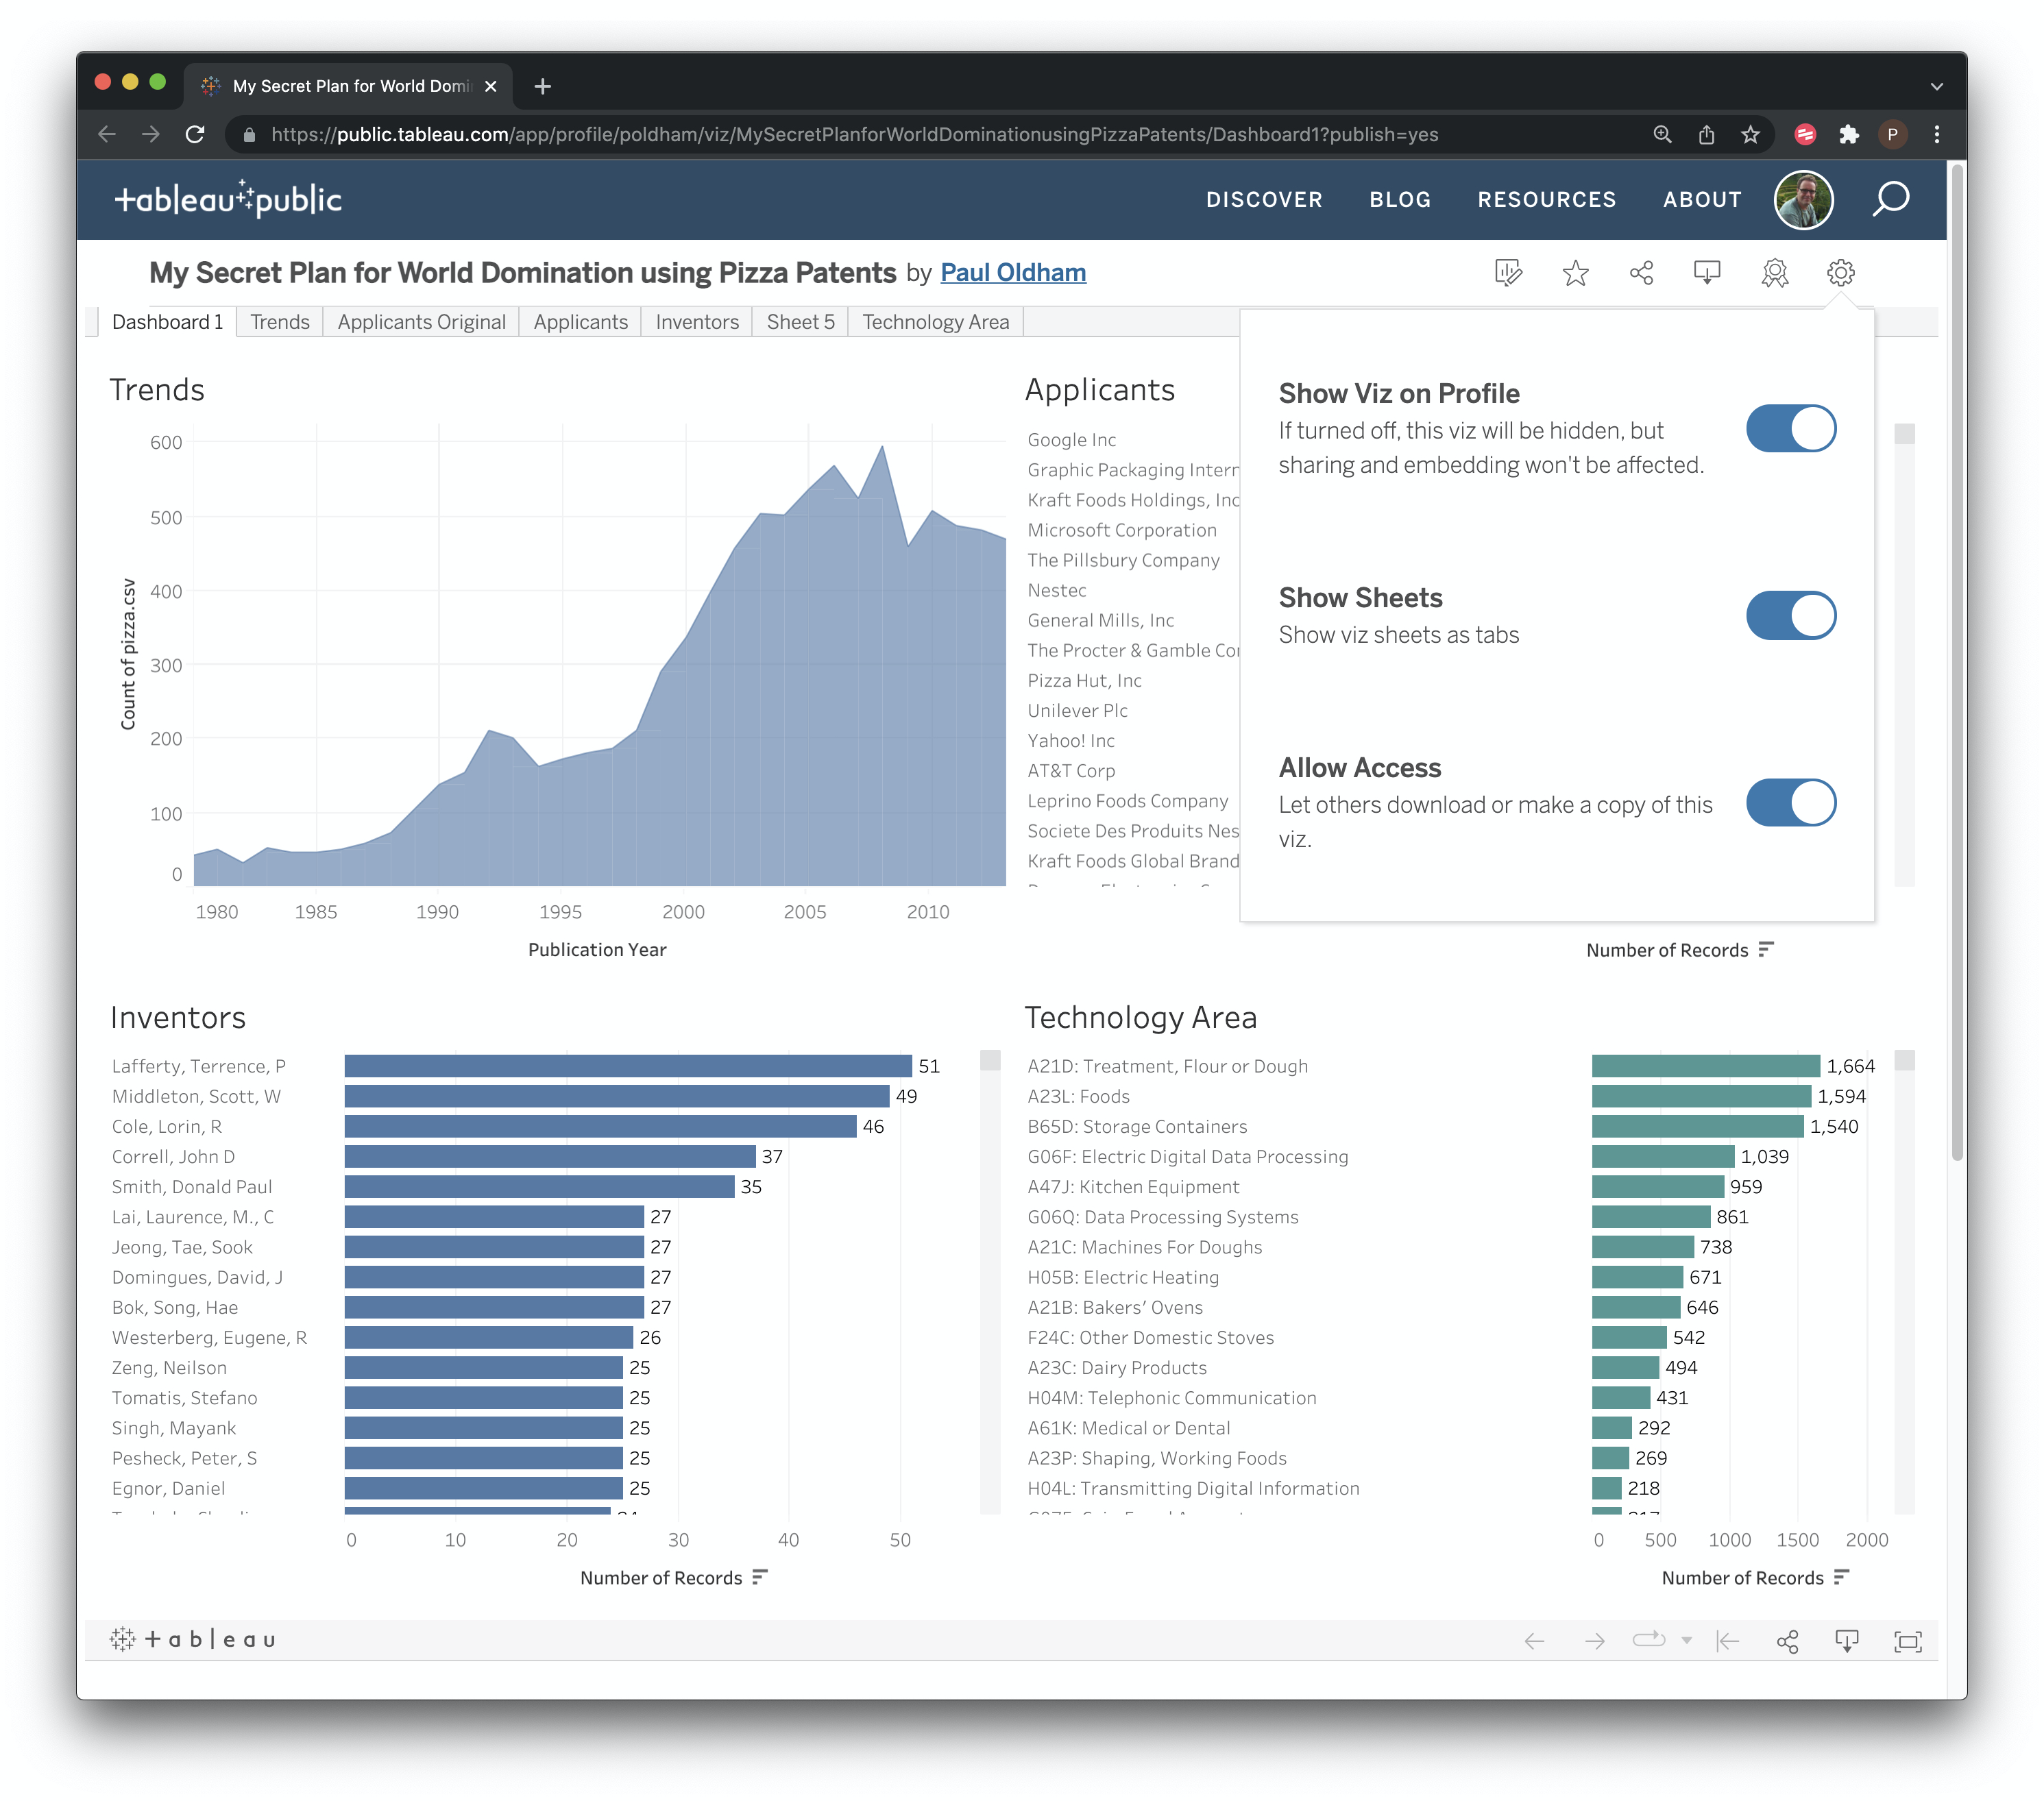Open the Discover page
This screenshot has width=2044, height=1801.
point(1264,199)
